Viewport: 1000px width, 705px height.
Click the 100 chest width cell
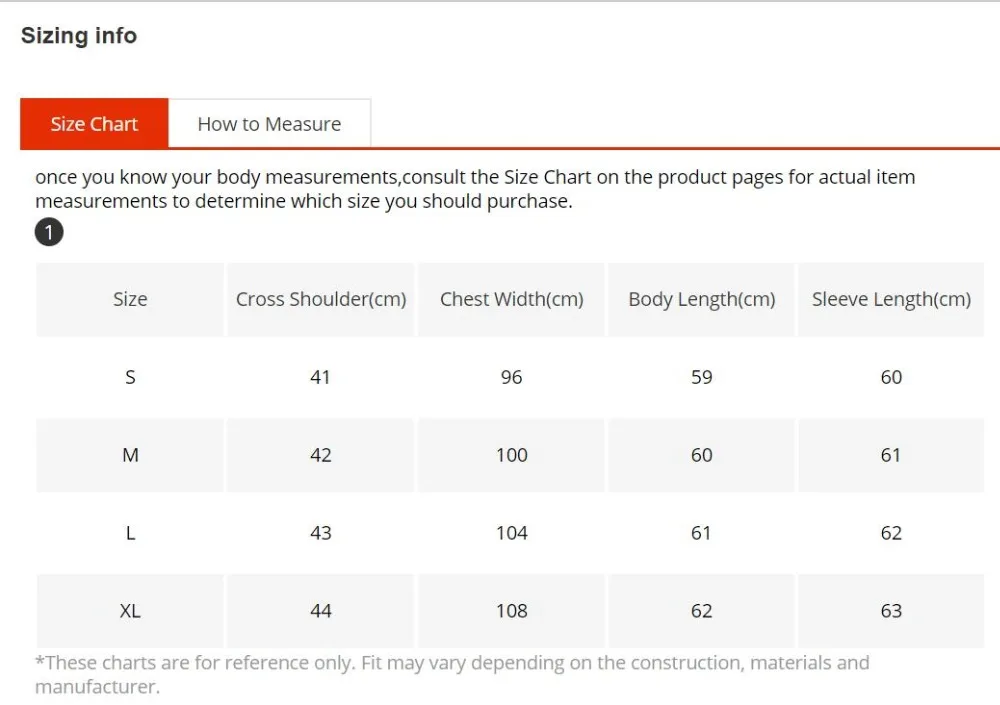(511, 455)
